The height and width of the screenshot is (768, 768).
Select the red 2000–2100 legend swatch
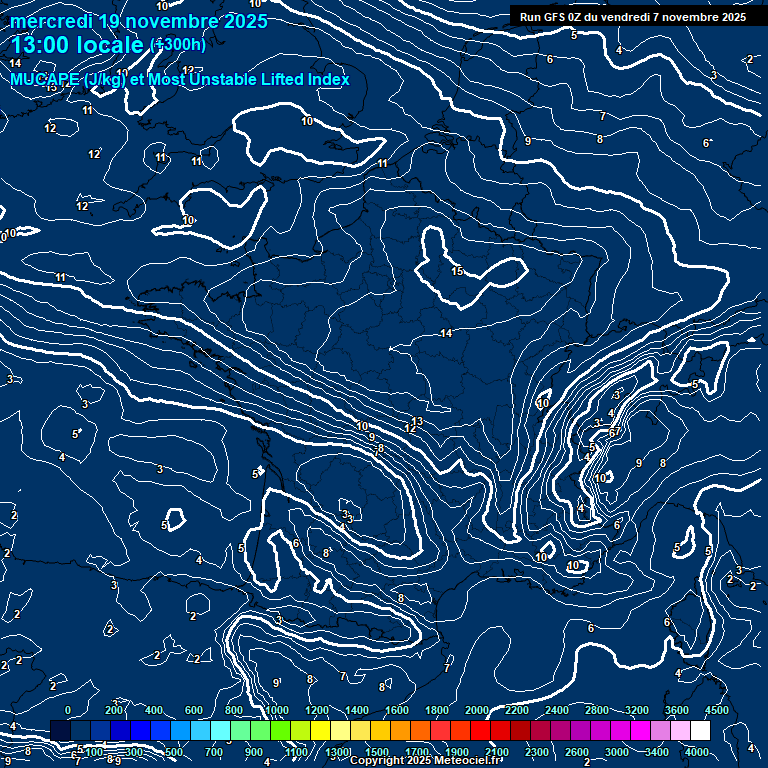click(480, 730)
